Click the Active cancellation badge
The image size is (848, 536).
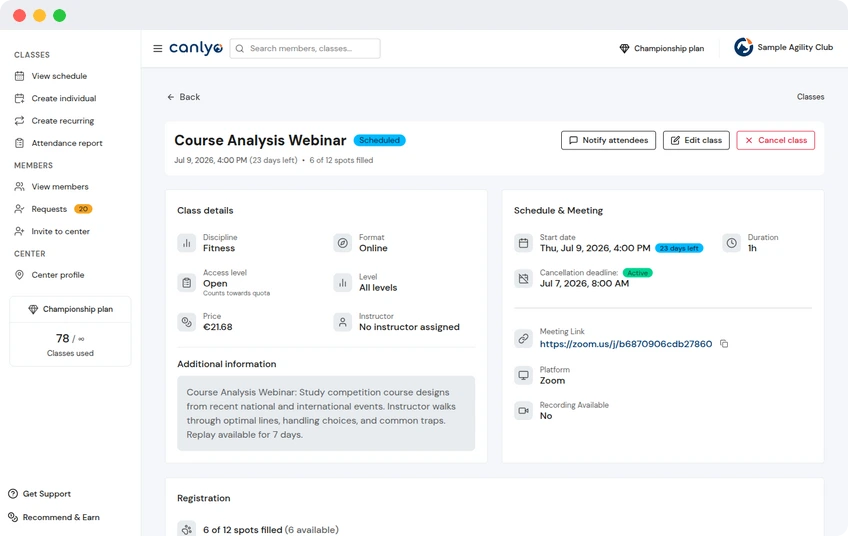tap(638, 273)
